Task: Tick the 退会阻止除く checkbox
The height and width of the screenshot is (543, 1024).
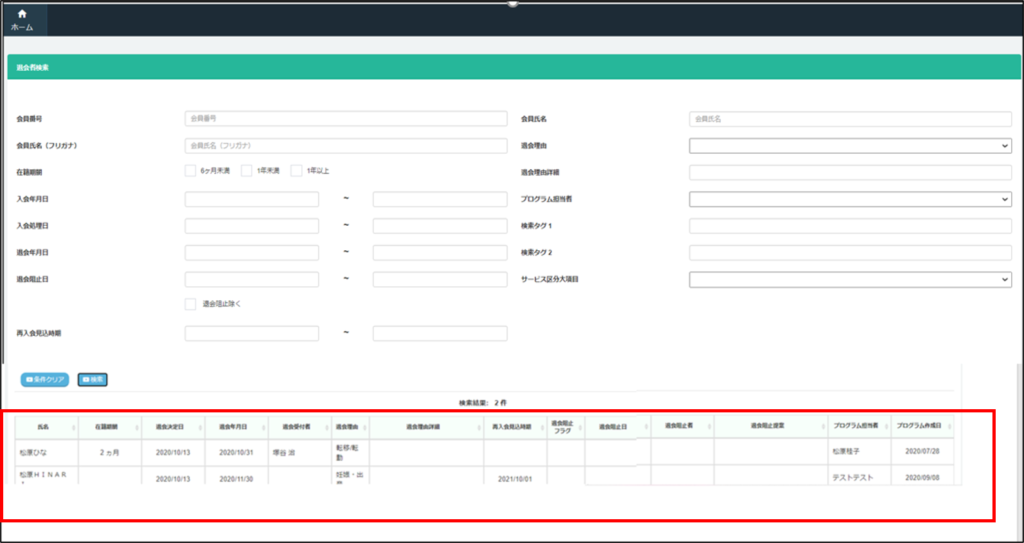Action: 190,304
